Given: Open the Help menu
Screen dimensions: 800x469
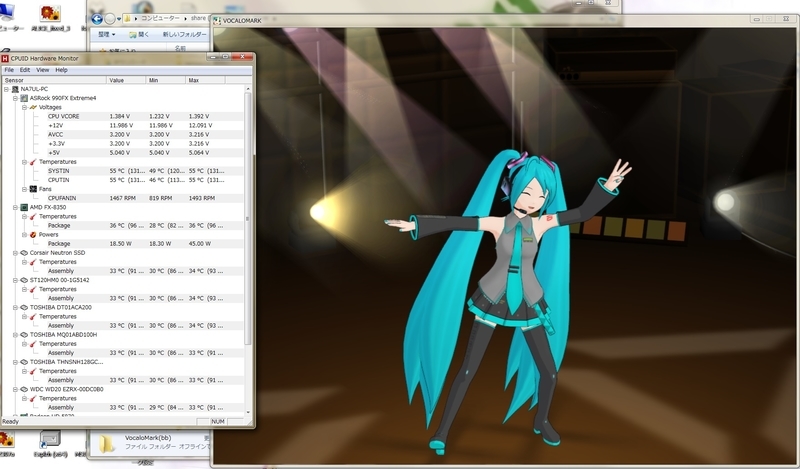Looking at the screenshot, I should coord(61,70).
